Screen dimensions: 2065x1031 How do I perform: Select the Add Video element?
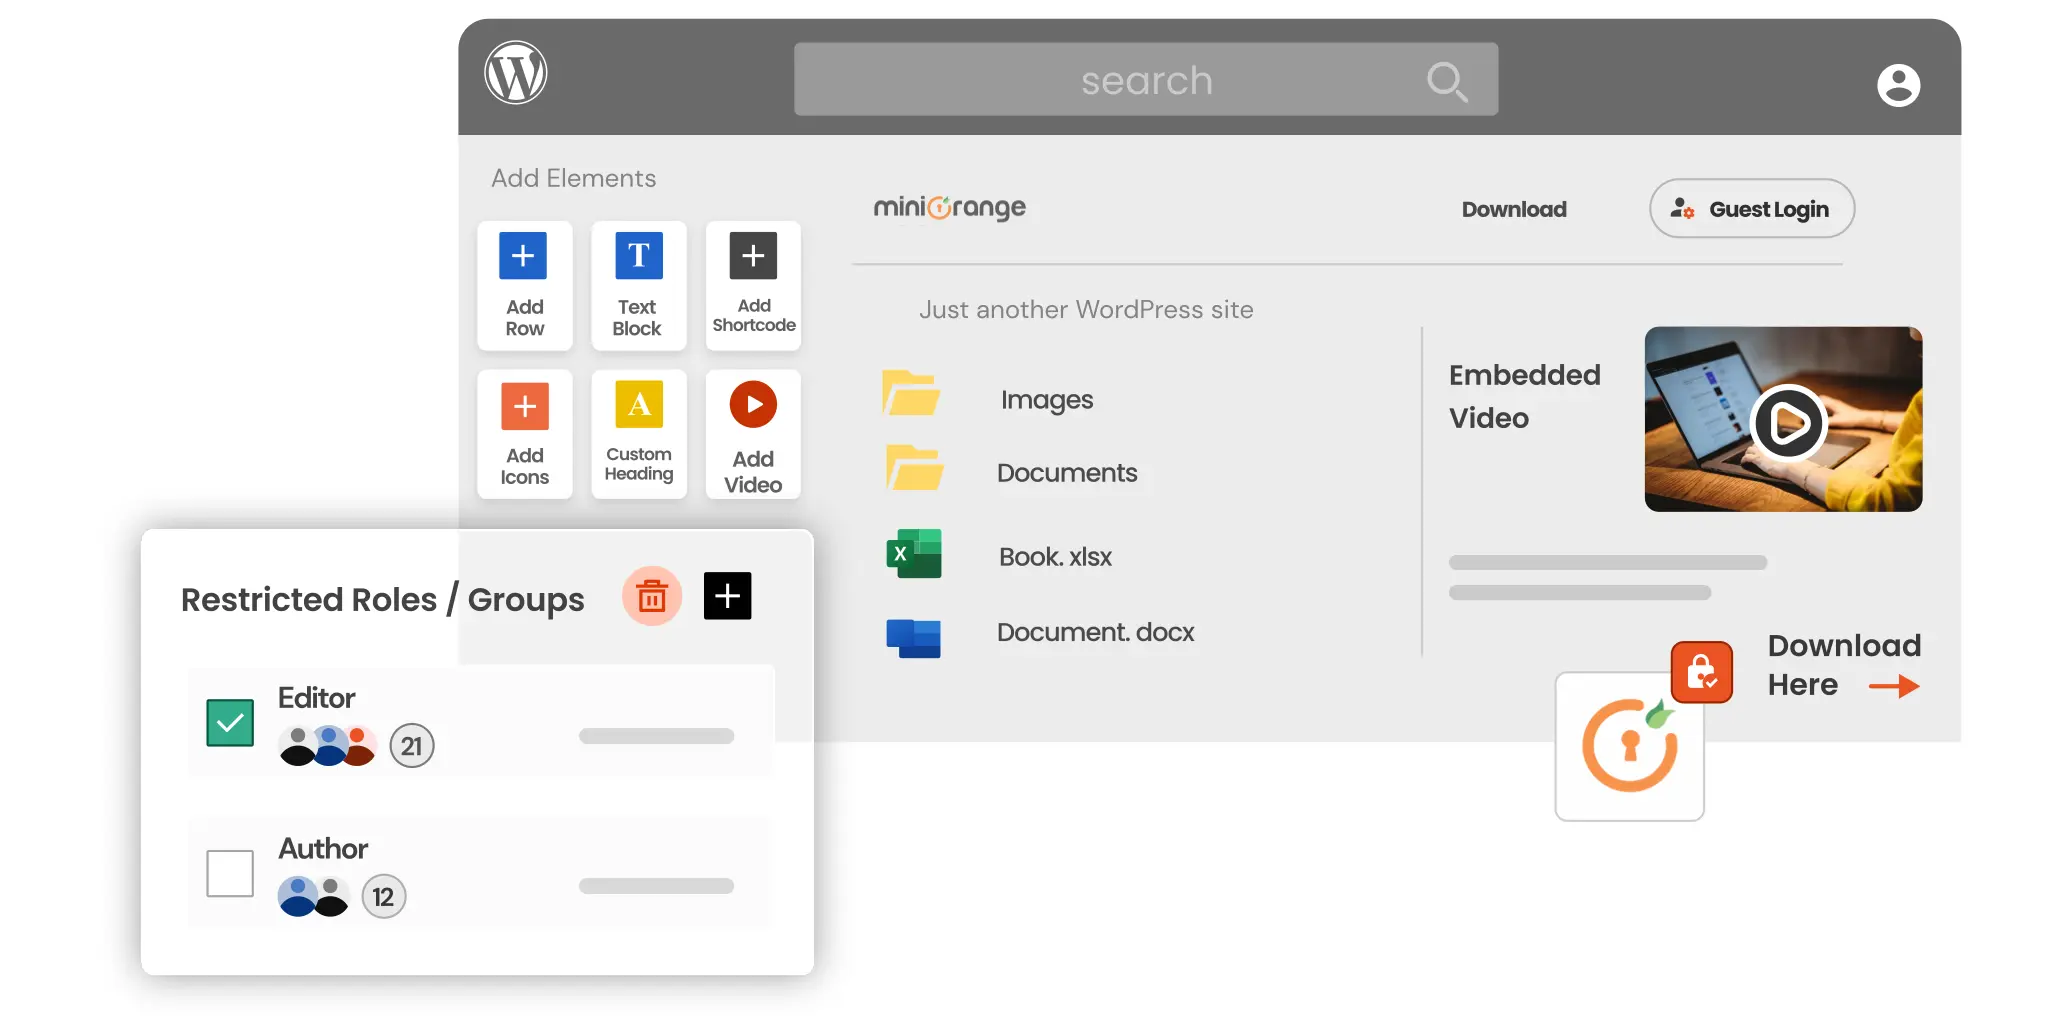(752, 405)
